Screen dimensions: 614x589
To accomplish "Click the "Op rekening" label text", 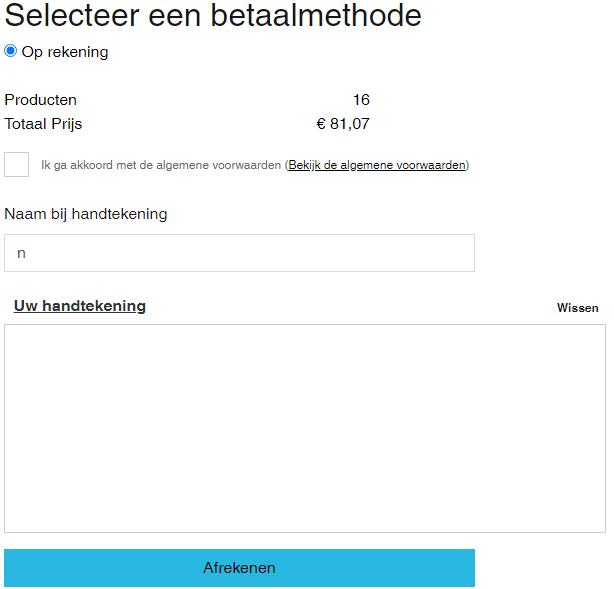I will (65, 52).
